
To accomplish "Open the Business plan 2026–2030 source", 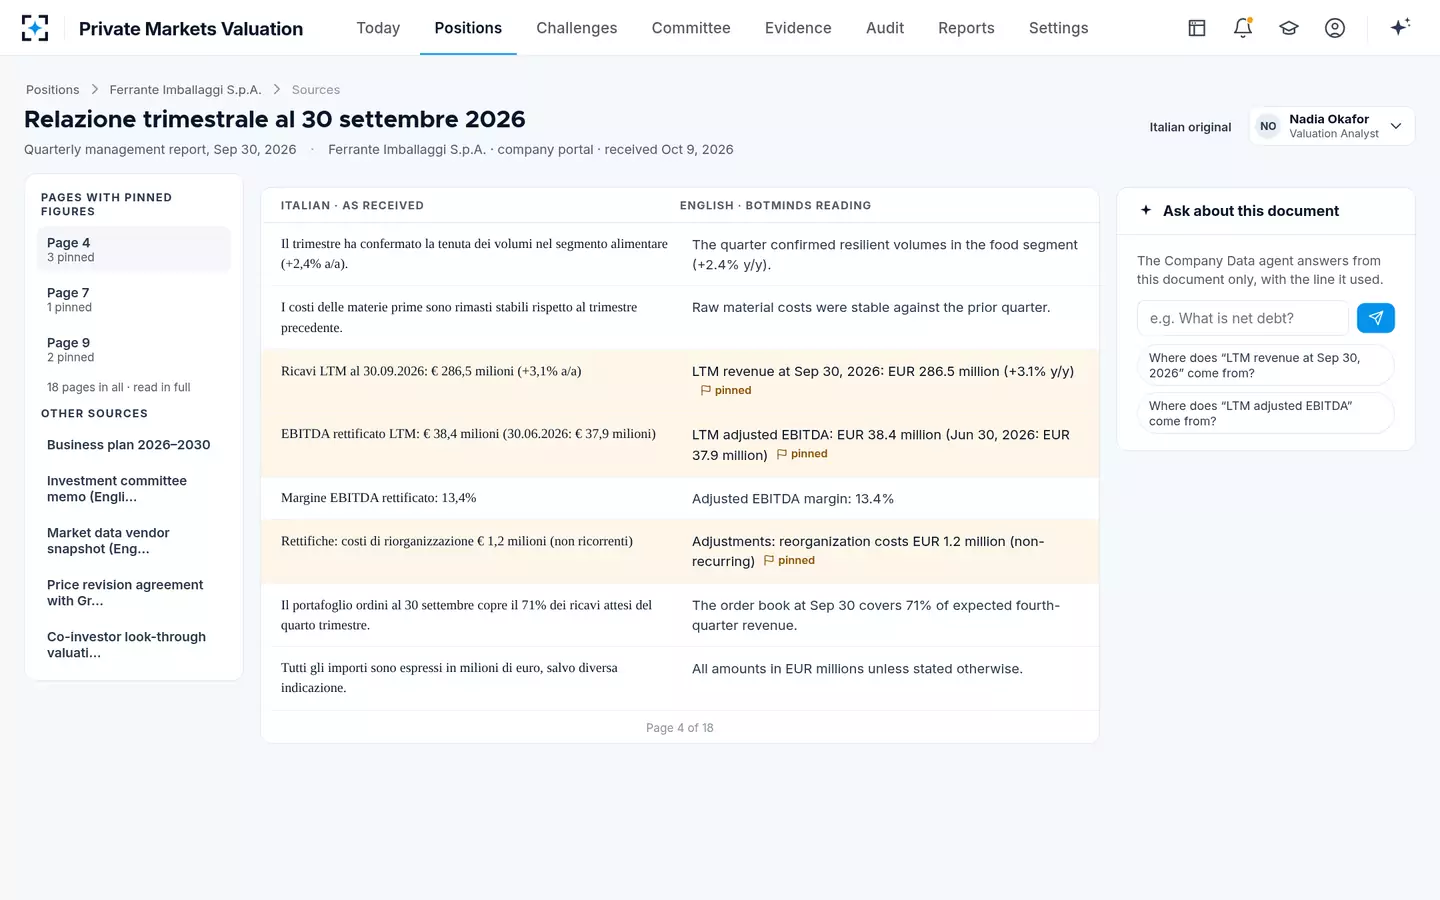I will 134,445.
